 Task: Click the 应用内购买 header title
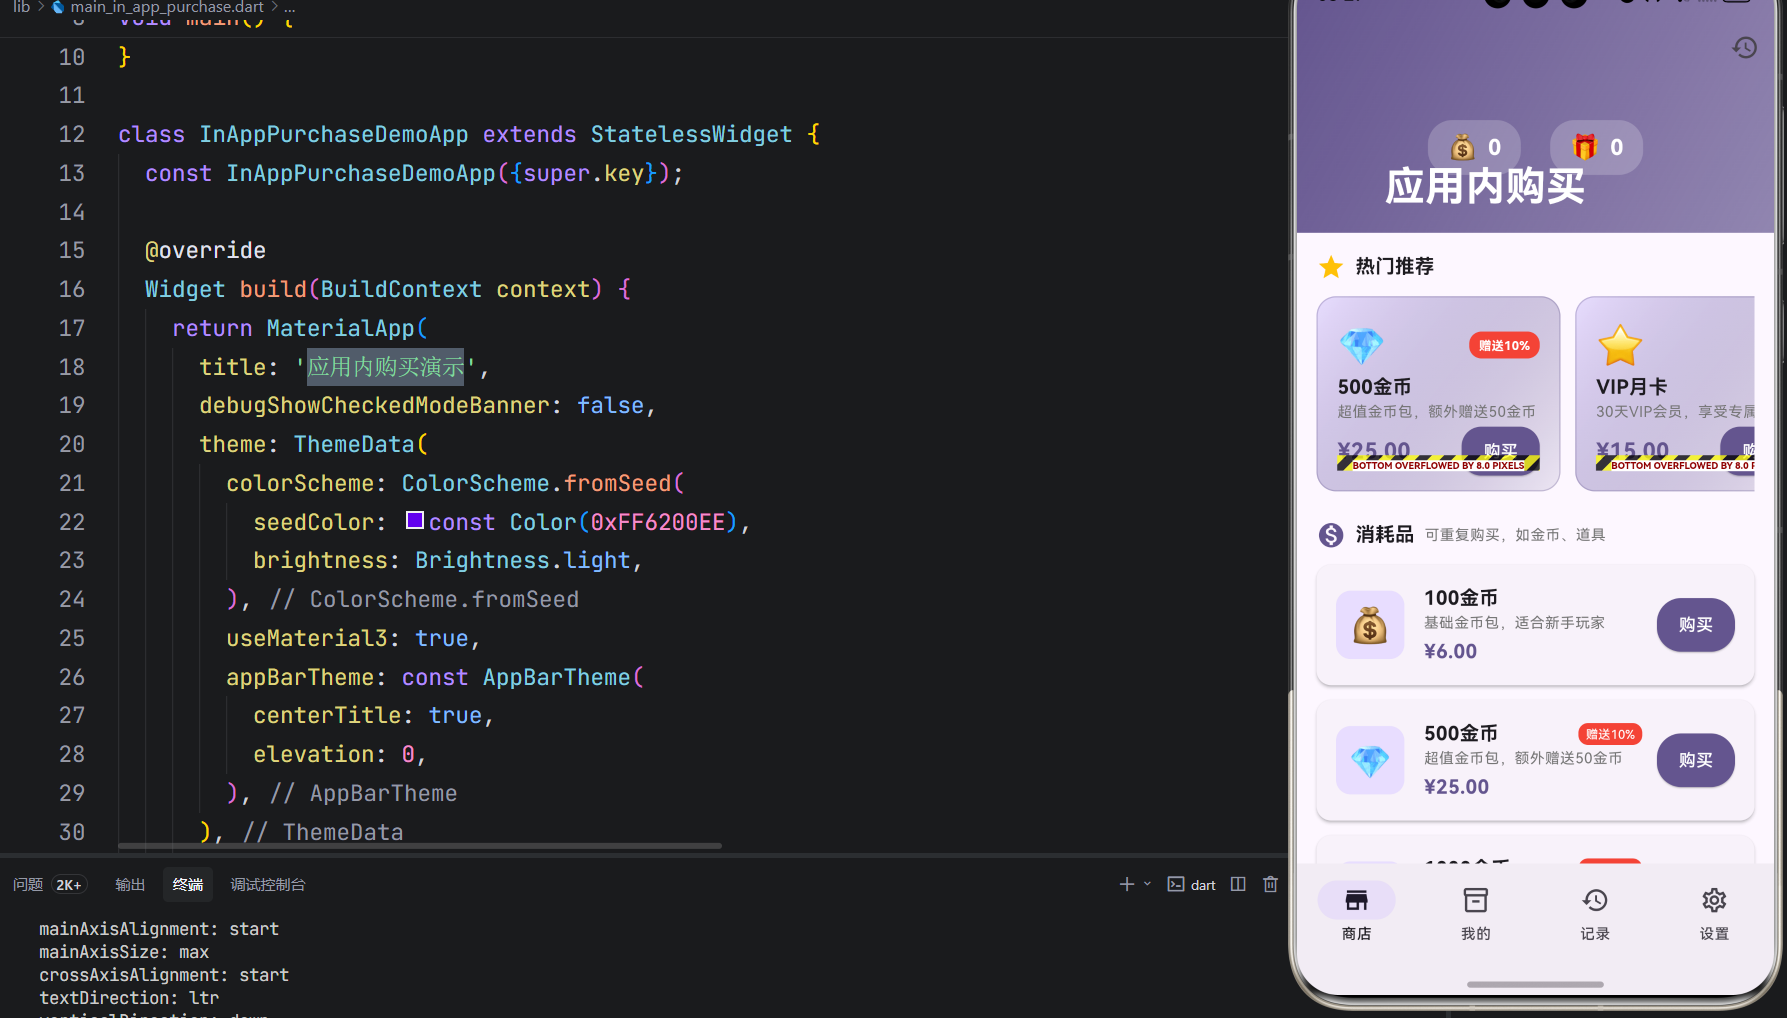point(1485,188)
